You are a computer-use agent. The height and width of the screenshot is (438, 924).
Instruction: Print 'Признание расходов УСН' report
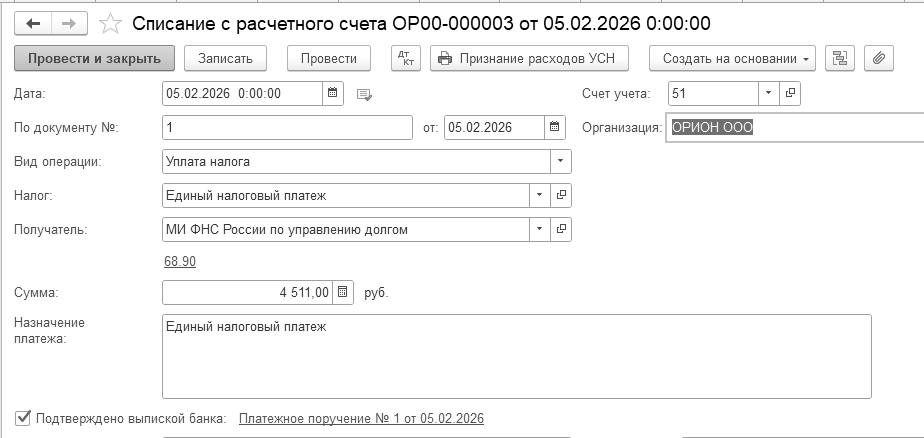[529, 58]
